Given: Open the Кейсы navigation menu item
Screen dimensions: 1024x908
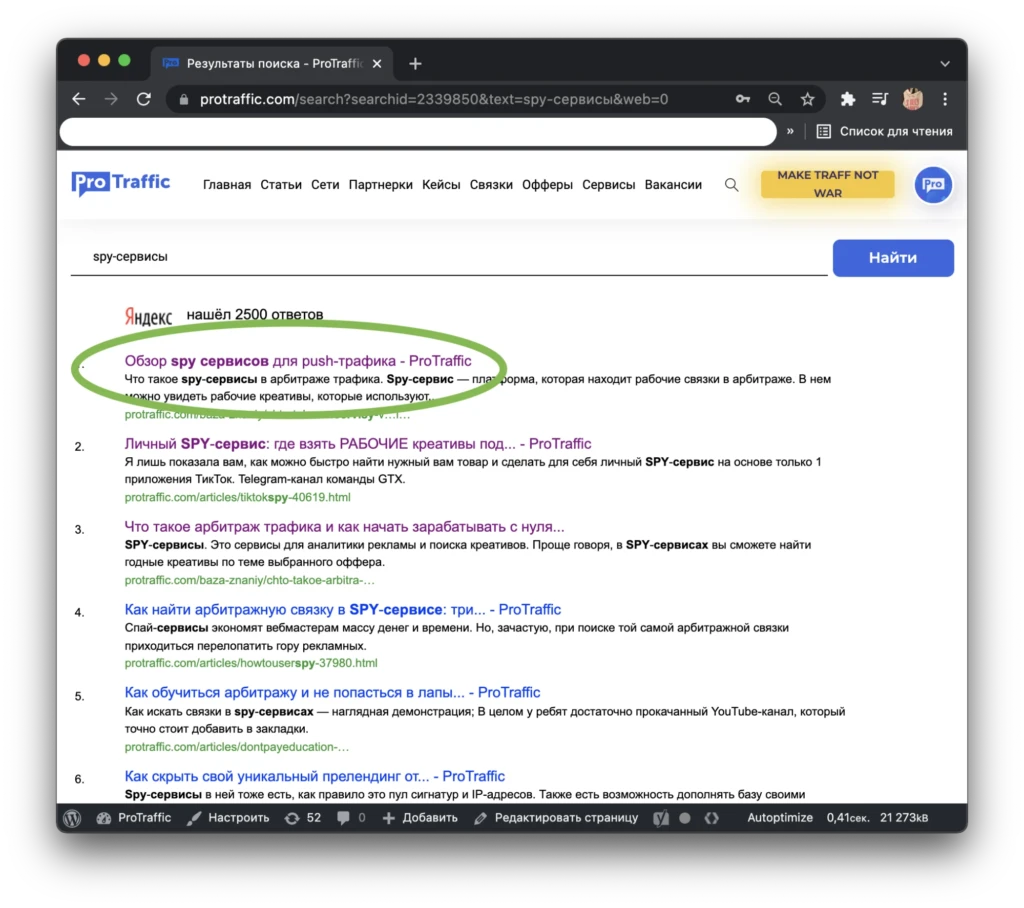Looking at the screenshot, I should point(441,185).
